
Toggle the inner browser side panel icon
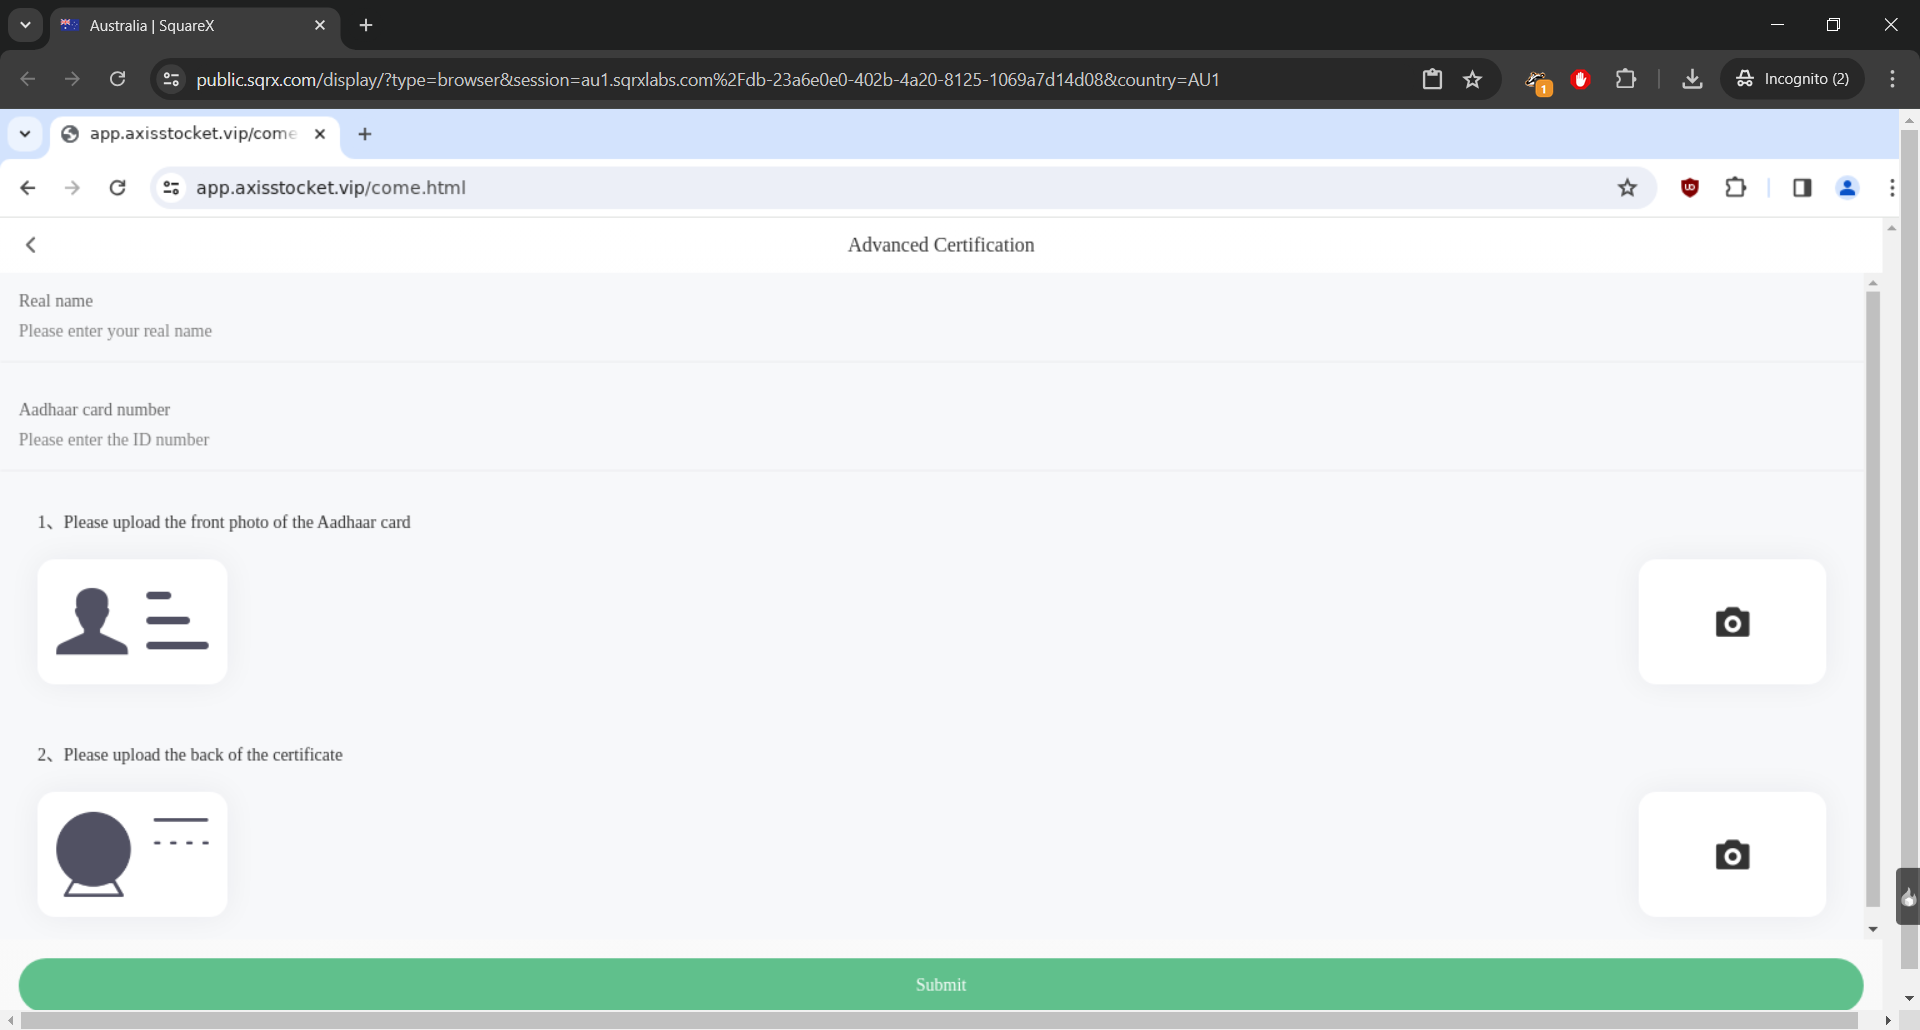click(1802, 188)
